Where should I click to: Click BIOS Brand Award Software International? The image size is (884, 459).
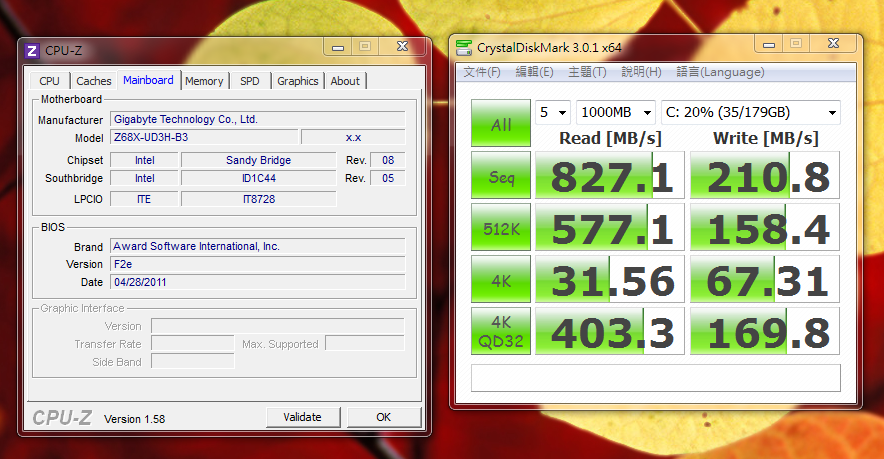[258, 246]
